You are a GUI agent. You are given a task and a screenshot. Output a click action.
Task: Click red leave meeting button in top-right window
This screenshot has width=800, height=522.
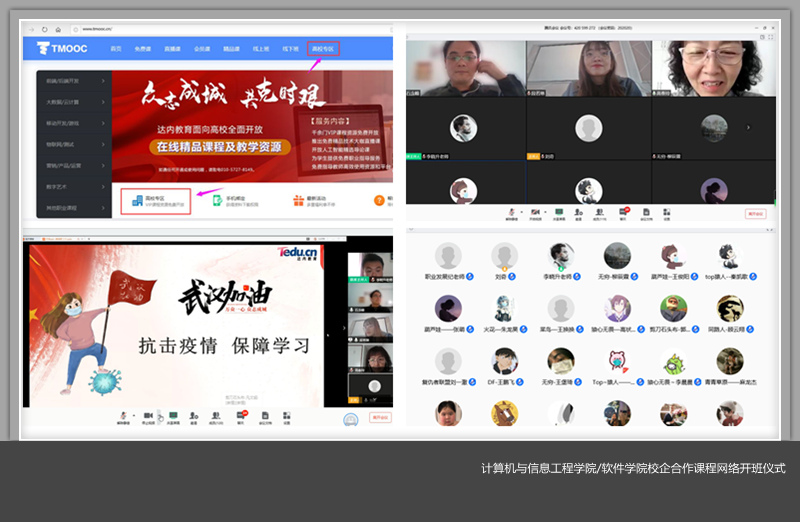click(x=755, y=213)
